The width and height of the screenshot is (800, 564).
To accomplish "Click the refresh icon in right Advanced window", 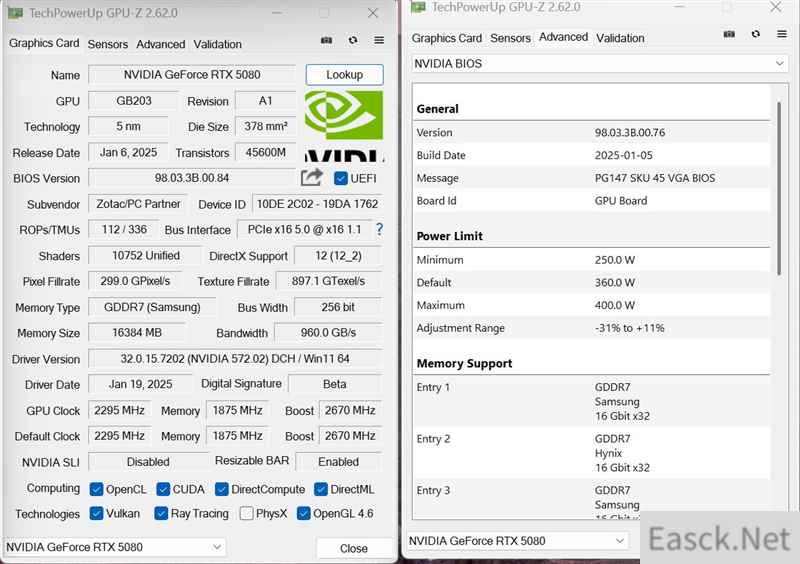I will coord(756,34).
